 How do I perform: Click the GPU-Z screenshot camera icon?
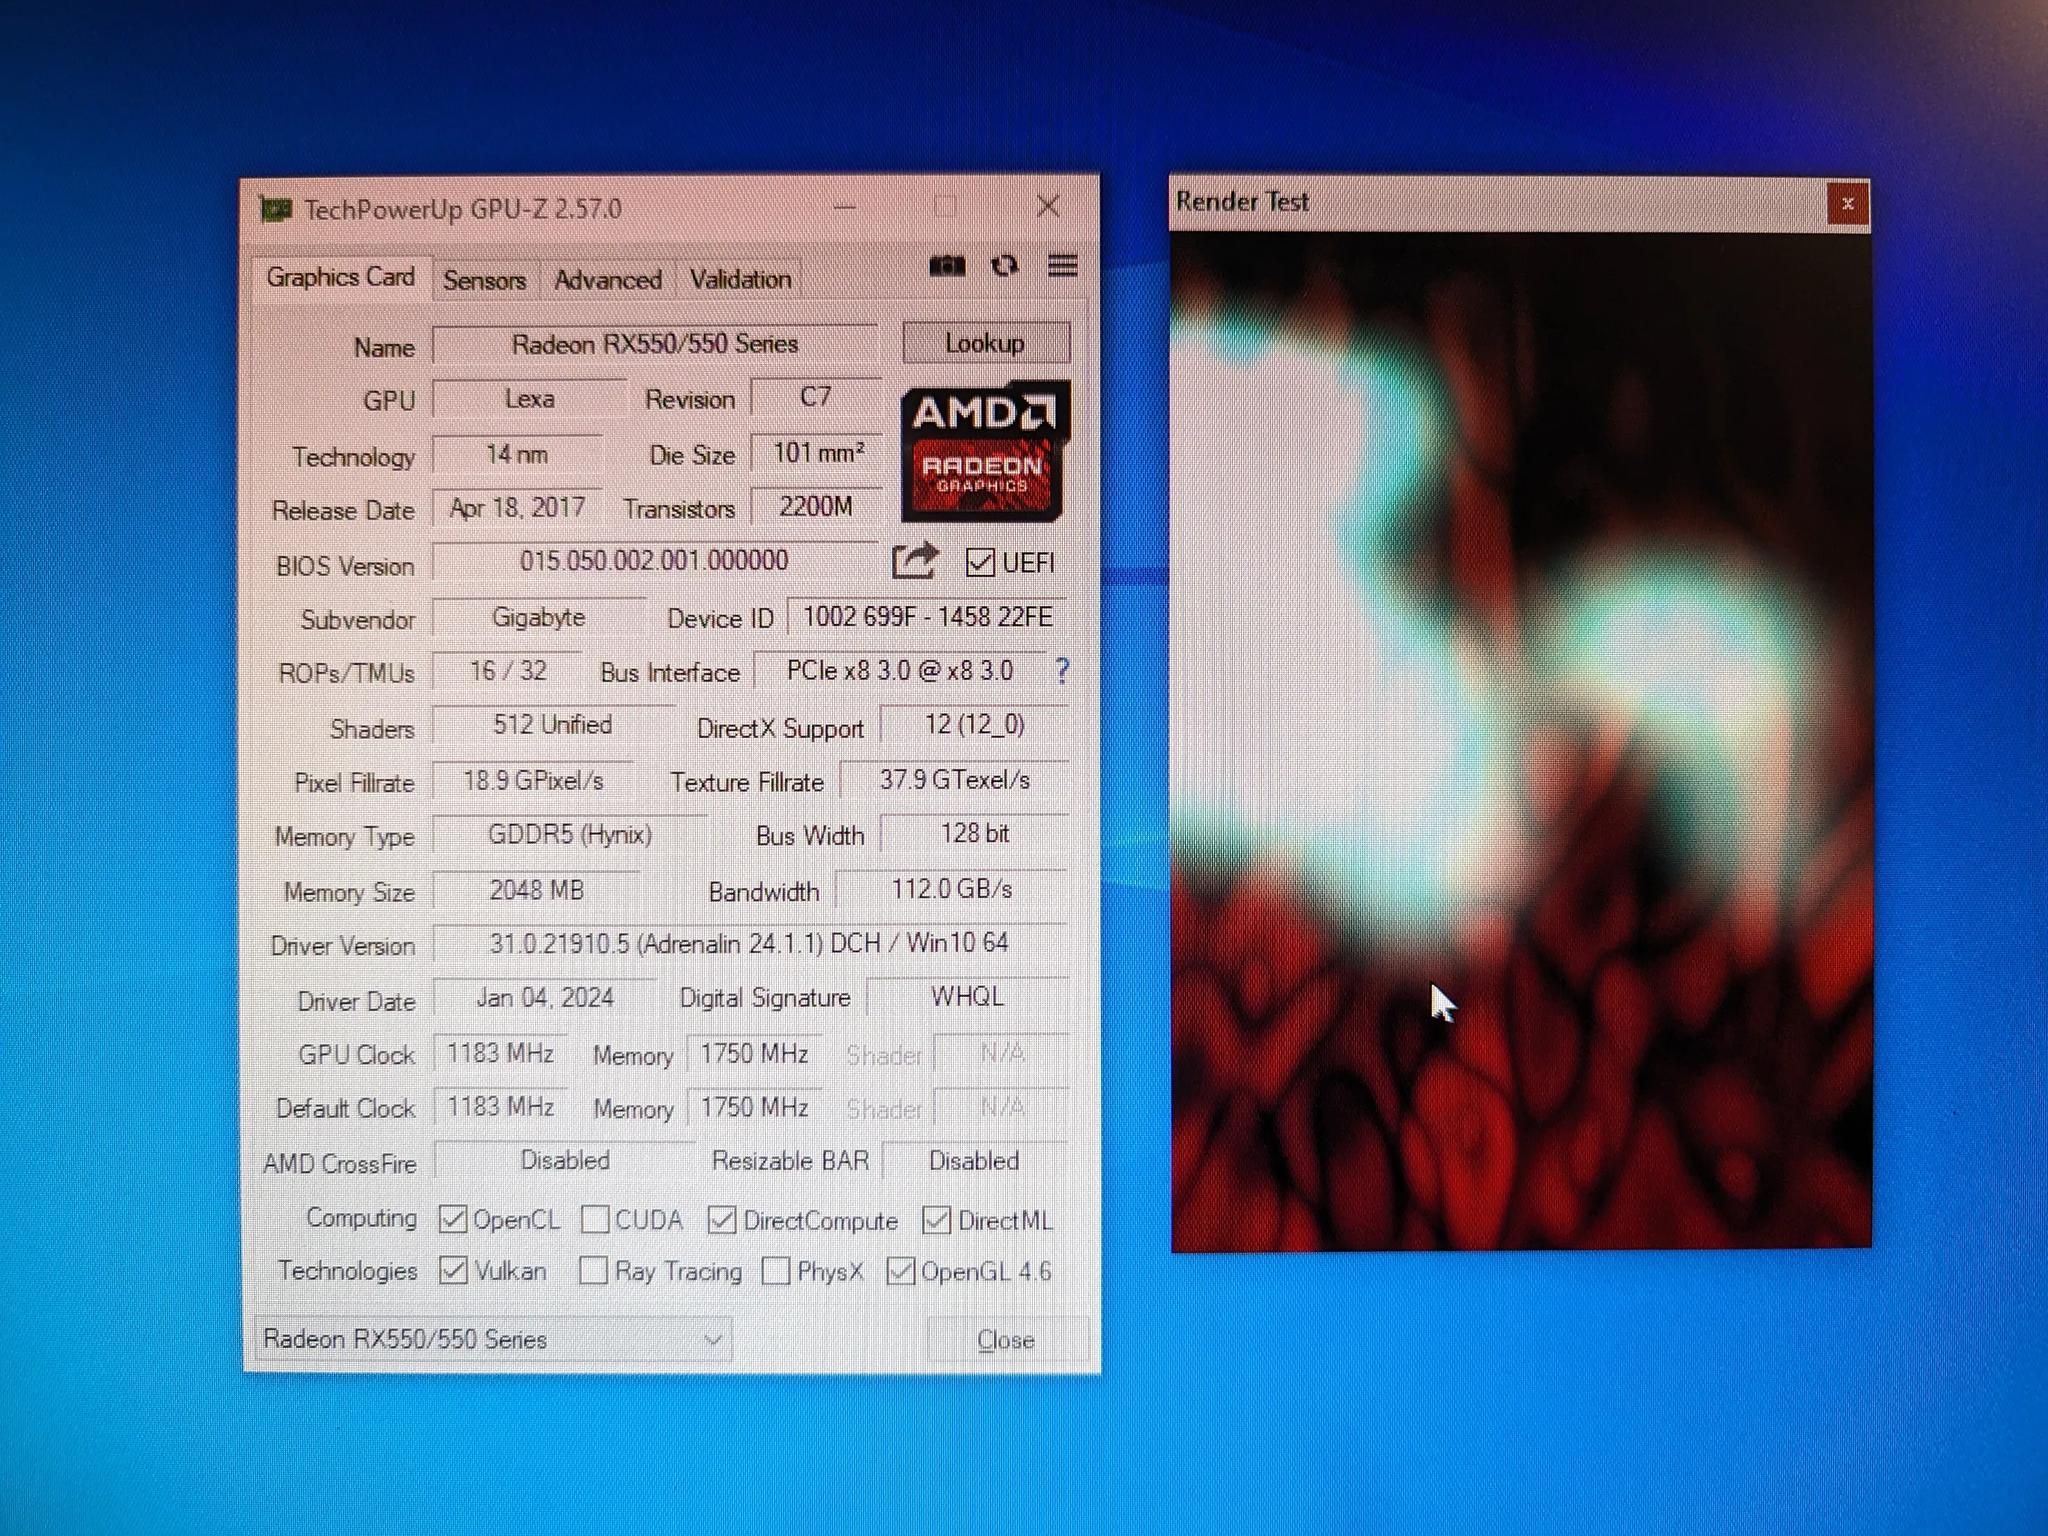tap(947, 266)
